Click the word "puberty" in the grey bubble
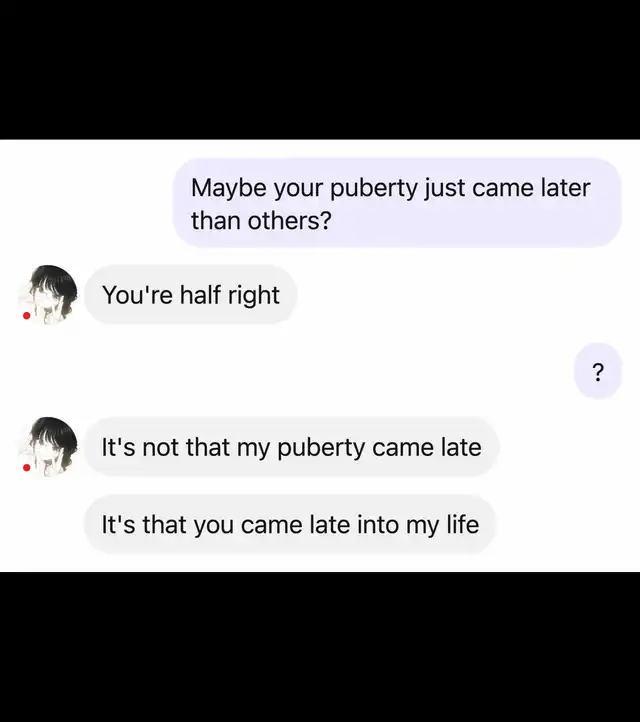Image resolution: width=640 pixels, height=722 pixels. (321, 448)
